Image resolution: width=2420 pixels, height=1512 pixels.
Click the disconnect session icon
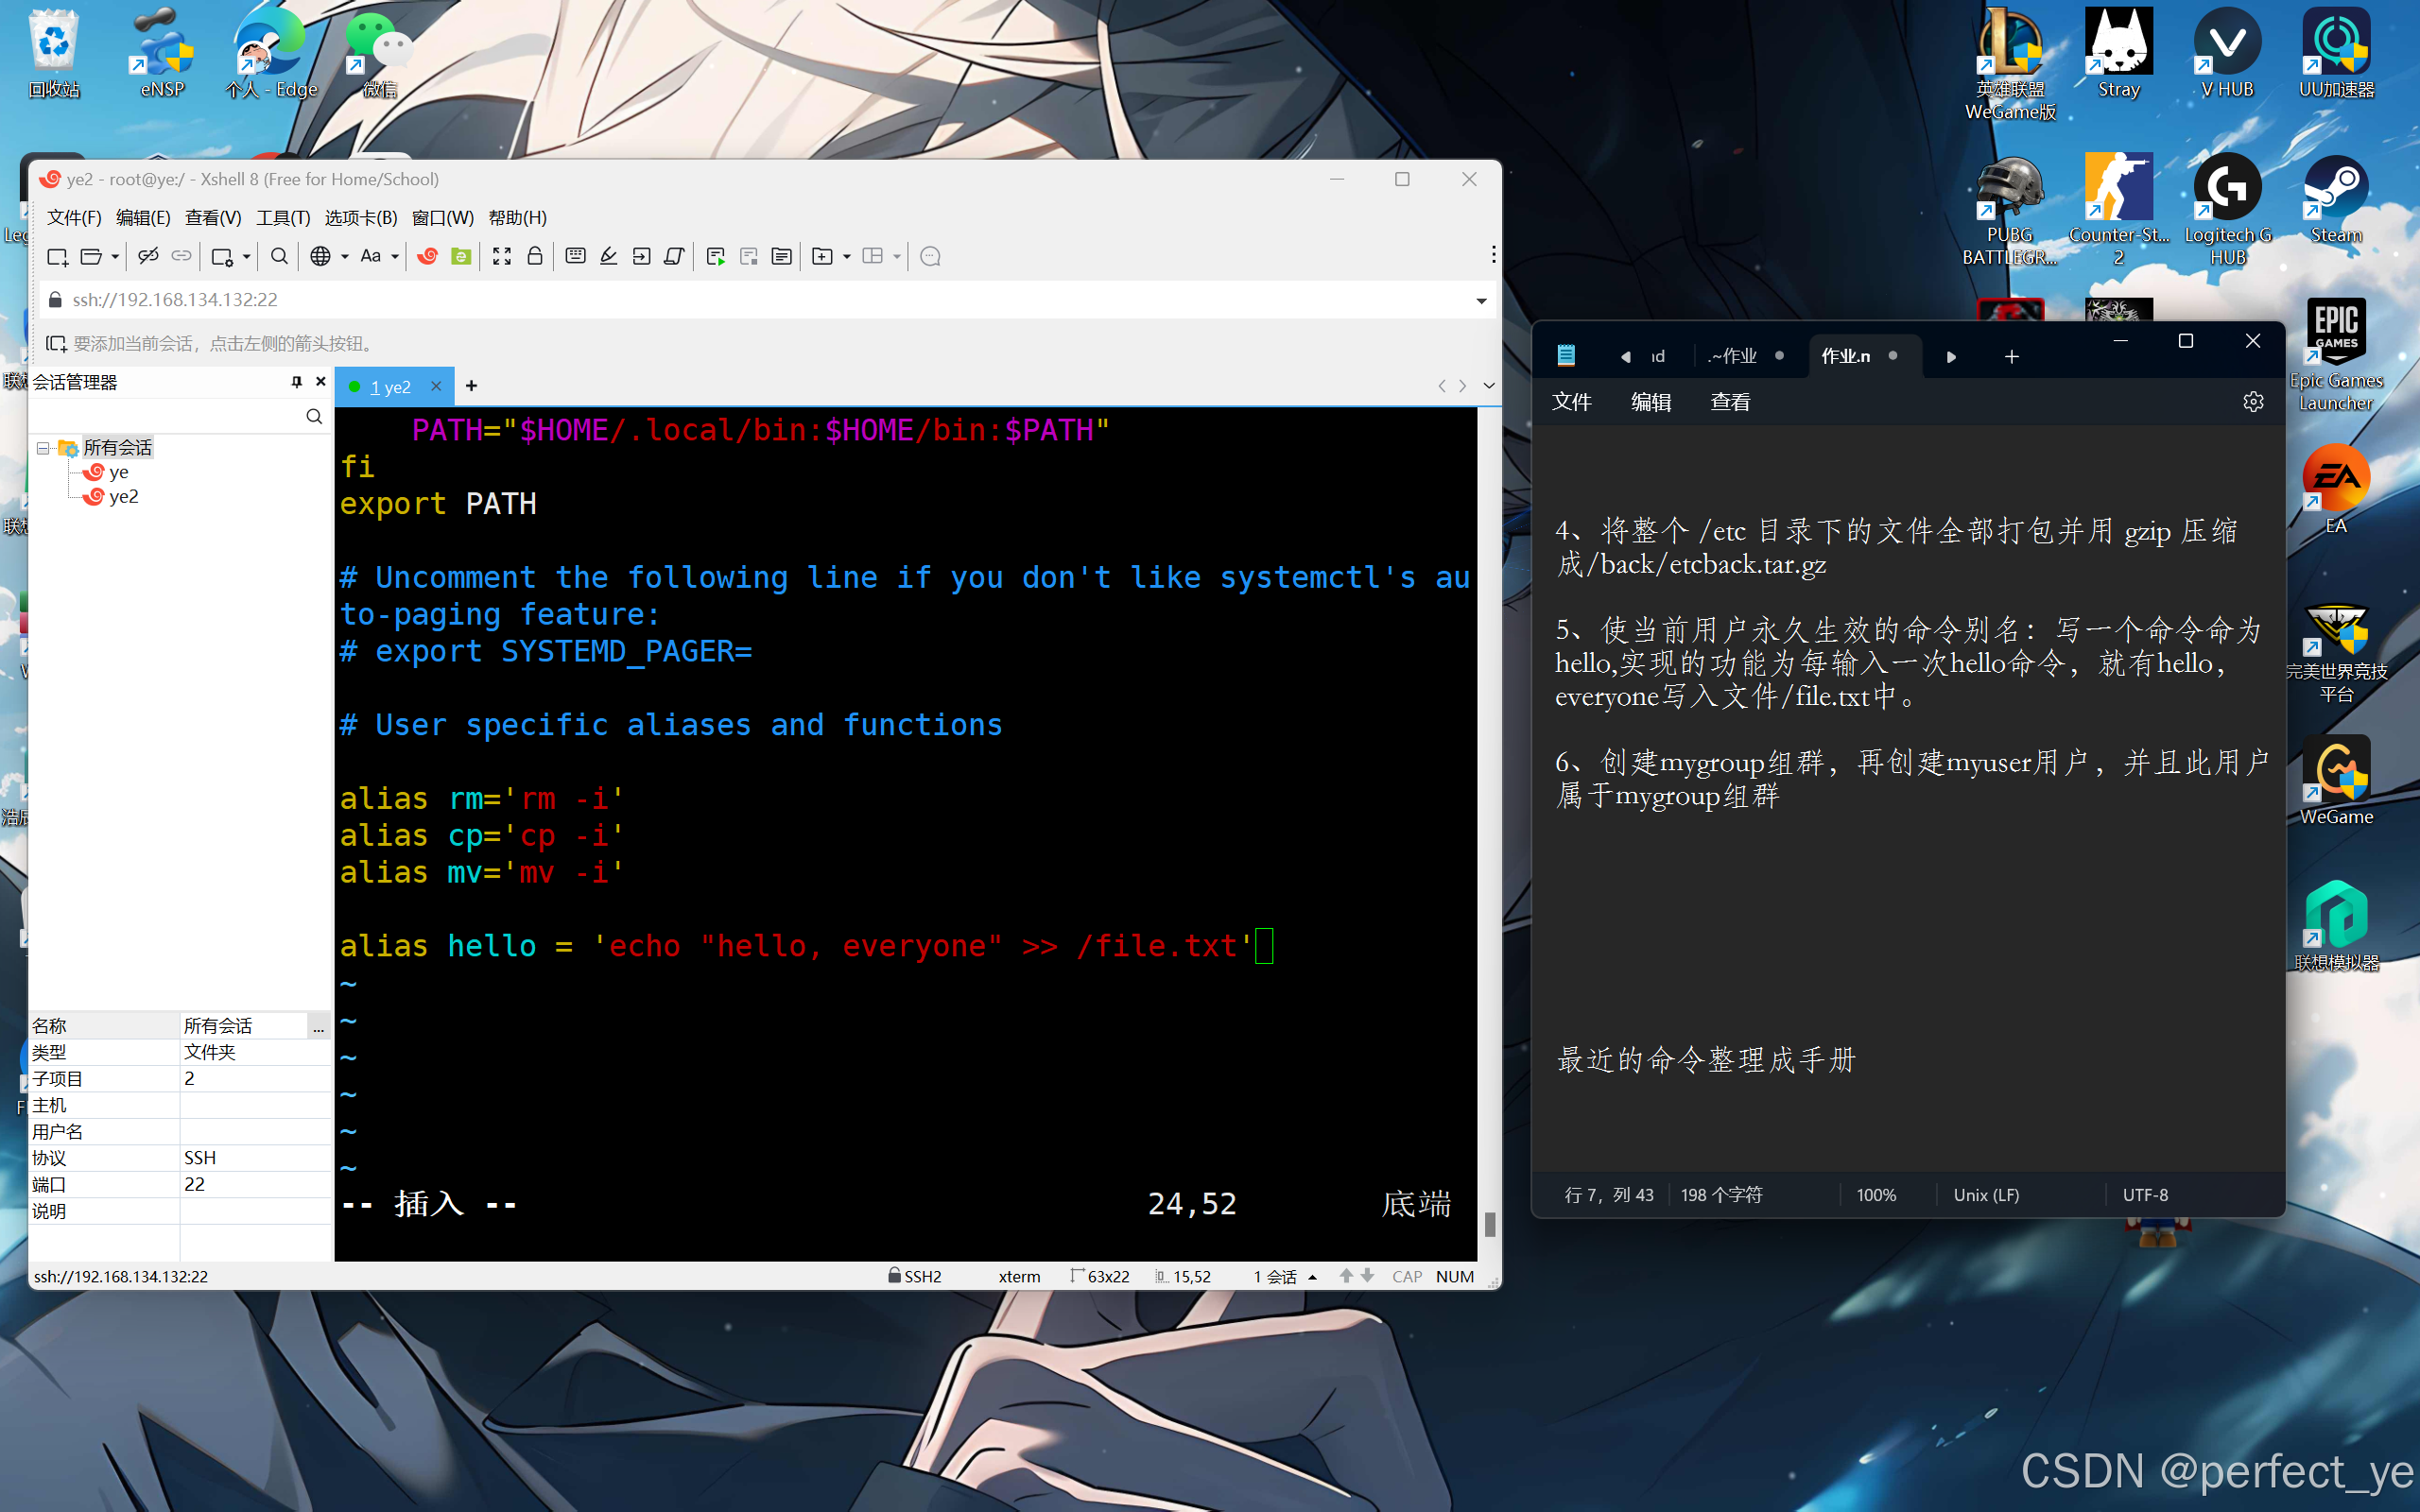coord(148,257)
